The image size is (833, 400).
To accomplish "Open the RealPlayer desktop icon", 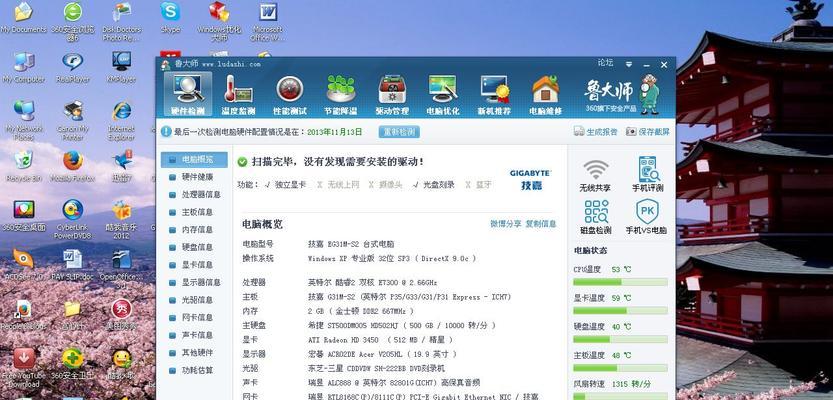I will [73, 68].
